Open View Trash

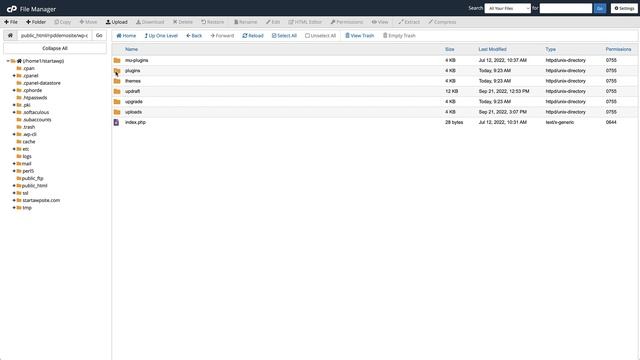click(360, 36)
